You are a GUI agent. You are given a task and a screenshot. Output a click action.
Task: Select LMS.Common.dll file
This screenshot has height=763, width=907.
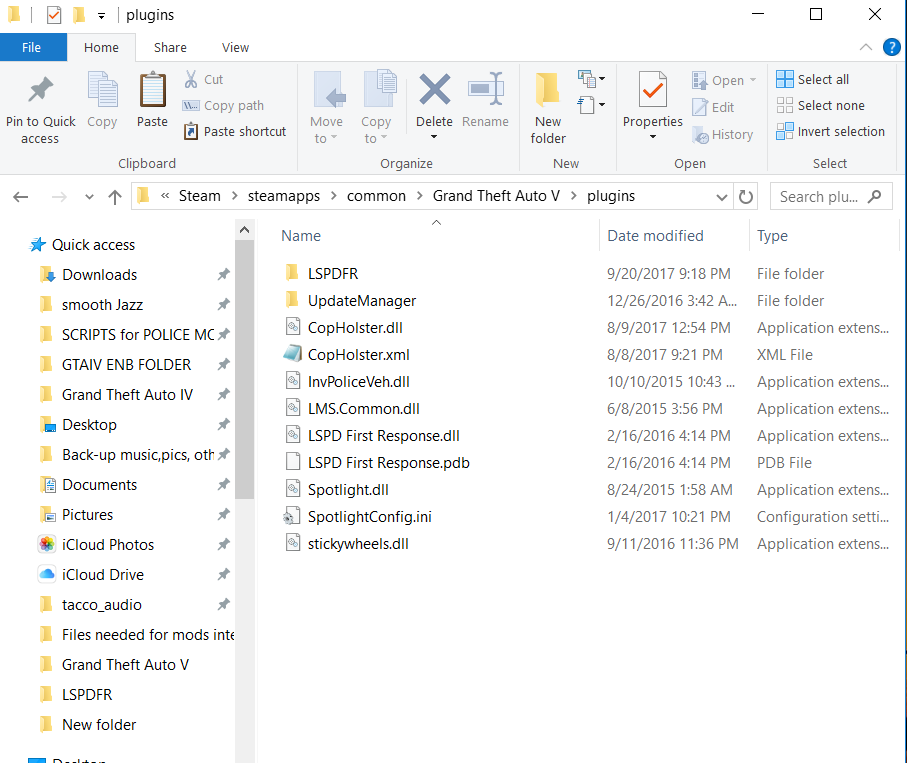point(364,408)
